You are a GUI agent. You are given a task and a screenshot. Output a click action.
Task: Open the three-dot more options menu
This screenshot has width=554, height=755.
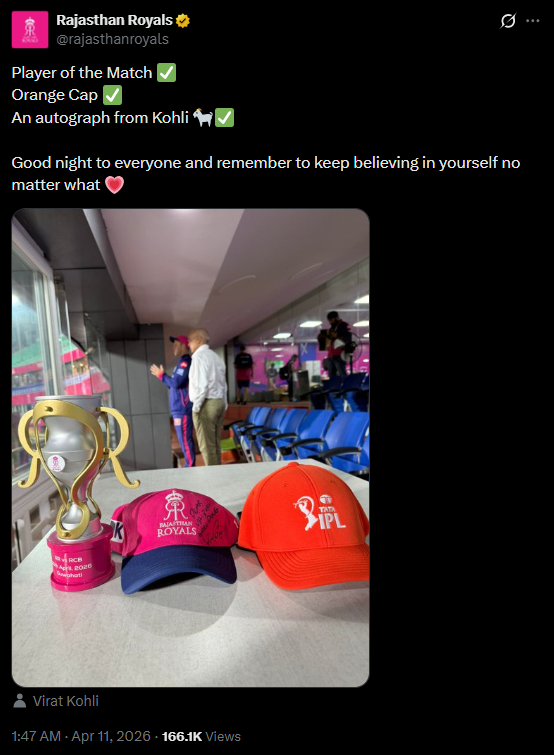(533, 21)
